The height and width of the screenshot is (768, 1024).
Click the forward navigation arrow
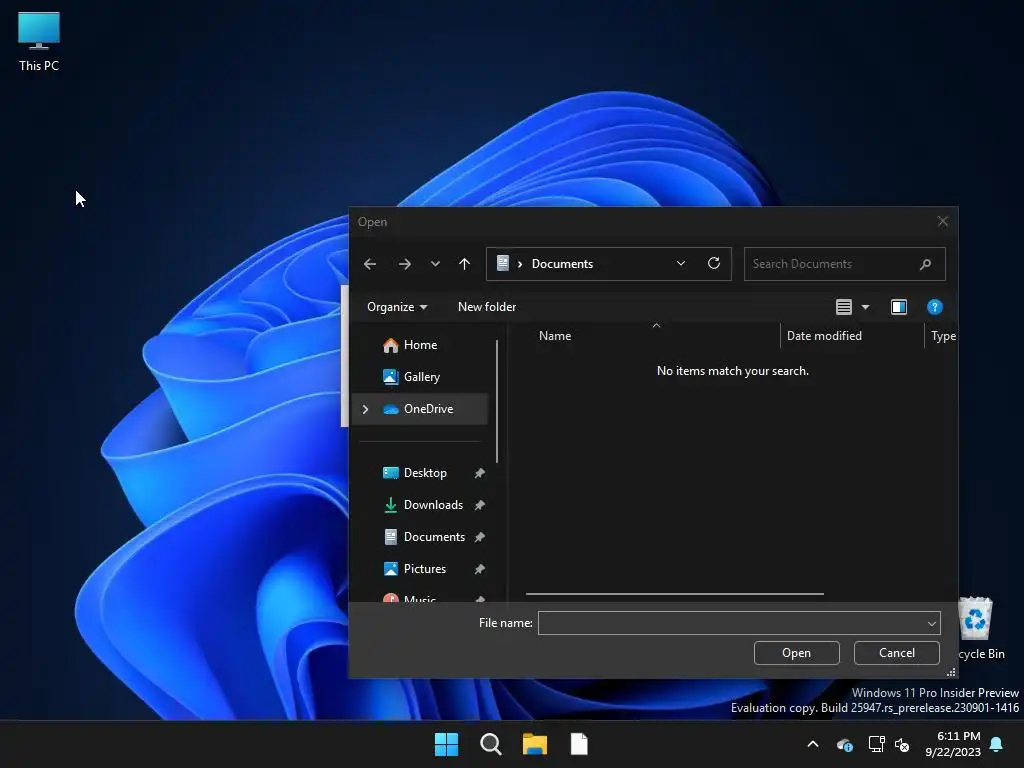click(405, 264)
